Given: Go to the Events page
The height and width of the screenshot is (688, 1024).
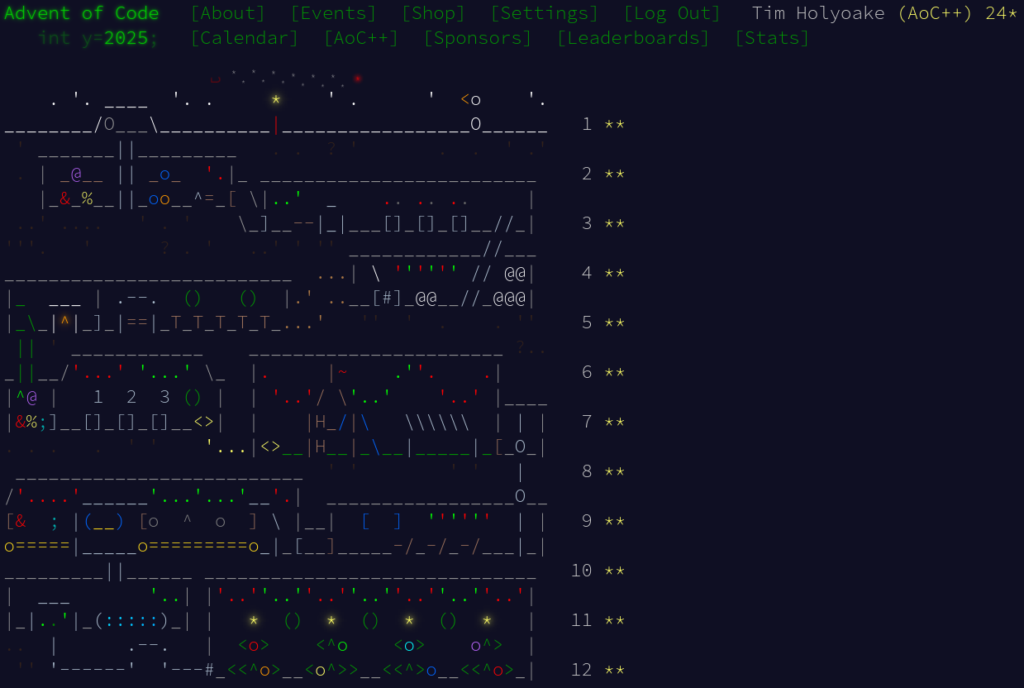Looking at the screenshot, I should pyautogui.click(x=334, y=13).
